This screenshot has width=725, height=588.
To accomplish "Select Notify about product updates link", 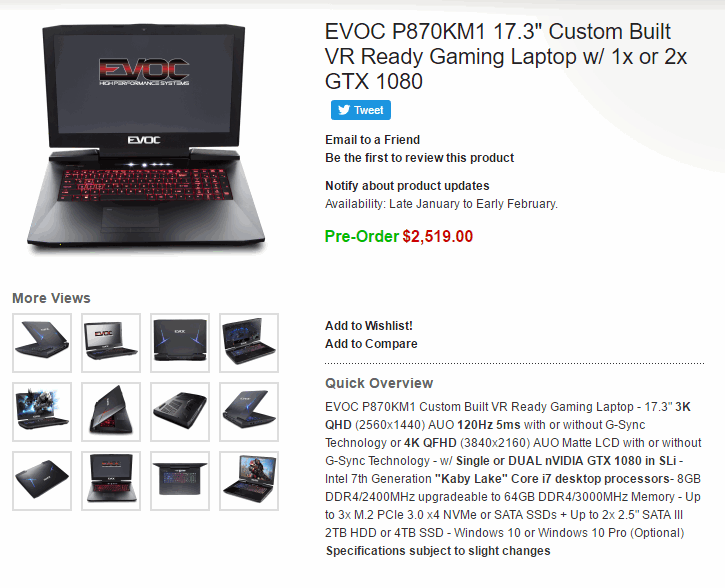I will (407, 186).
